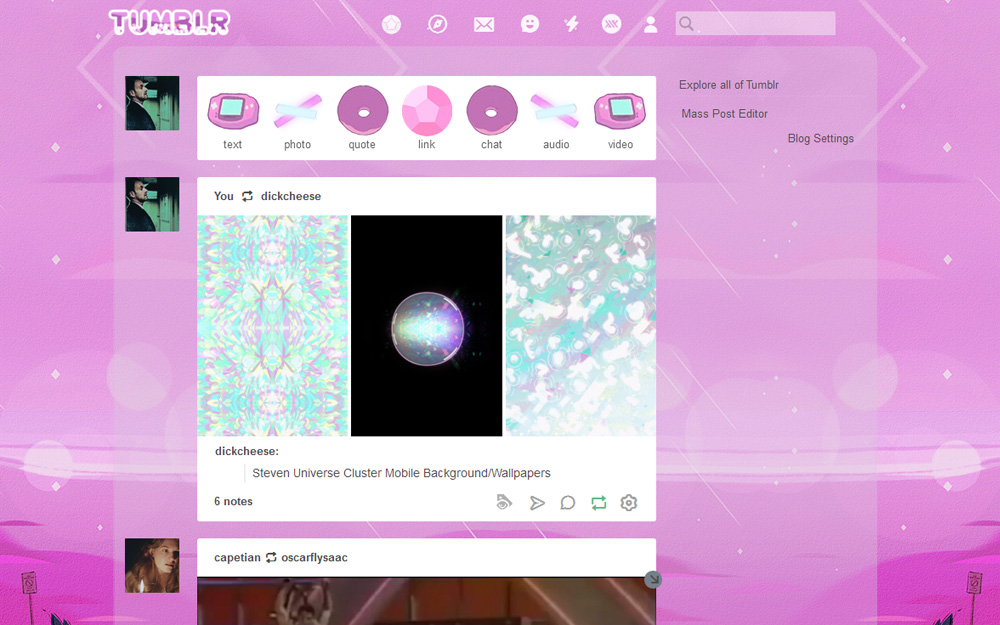Screen dimensions: 1000x625
Task: Click reblog arrows icon beside capetian
Action: pyautogui.click(x=271, y=557)
